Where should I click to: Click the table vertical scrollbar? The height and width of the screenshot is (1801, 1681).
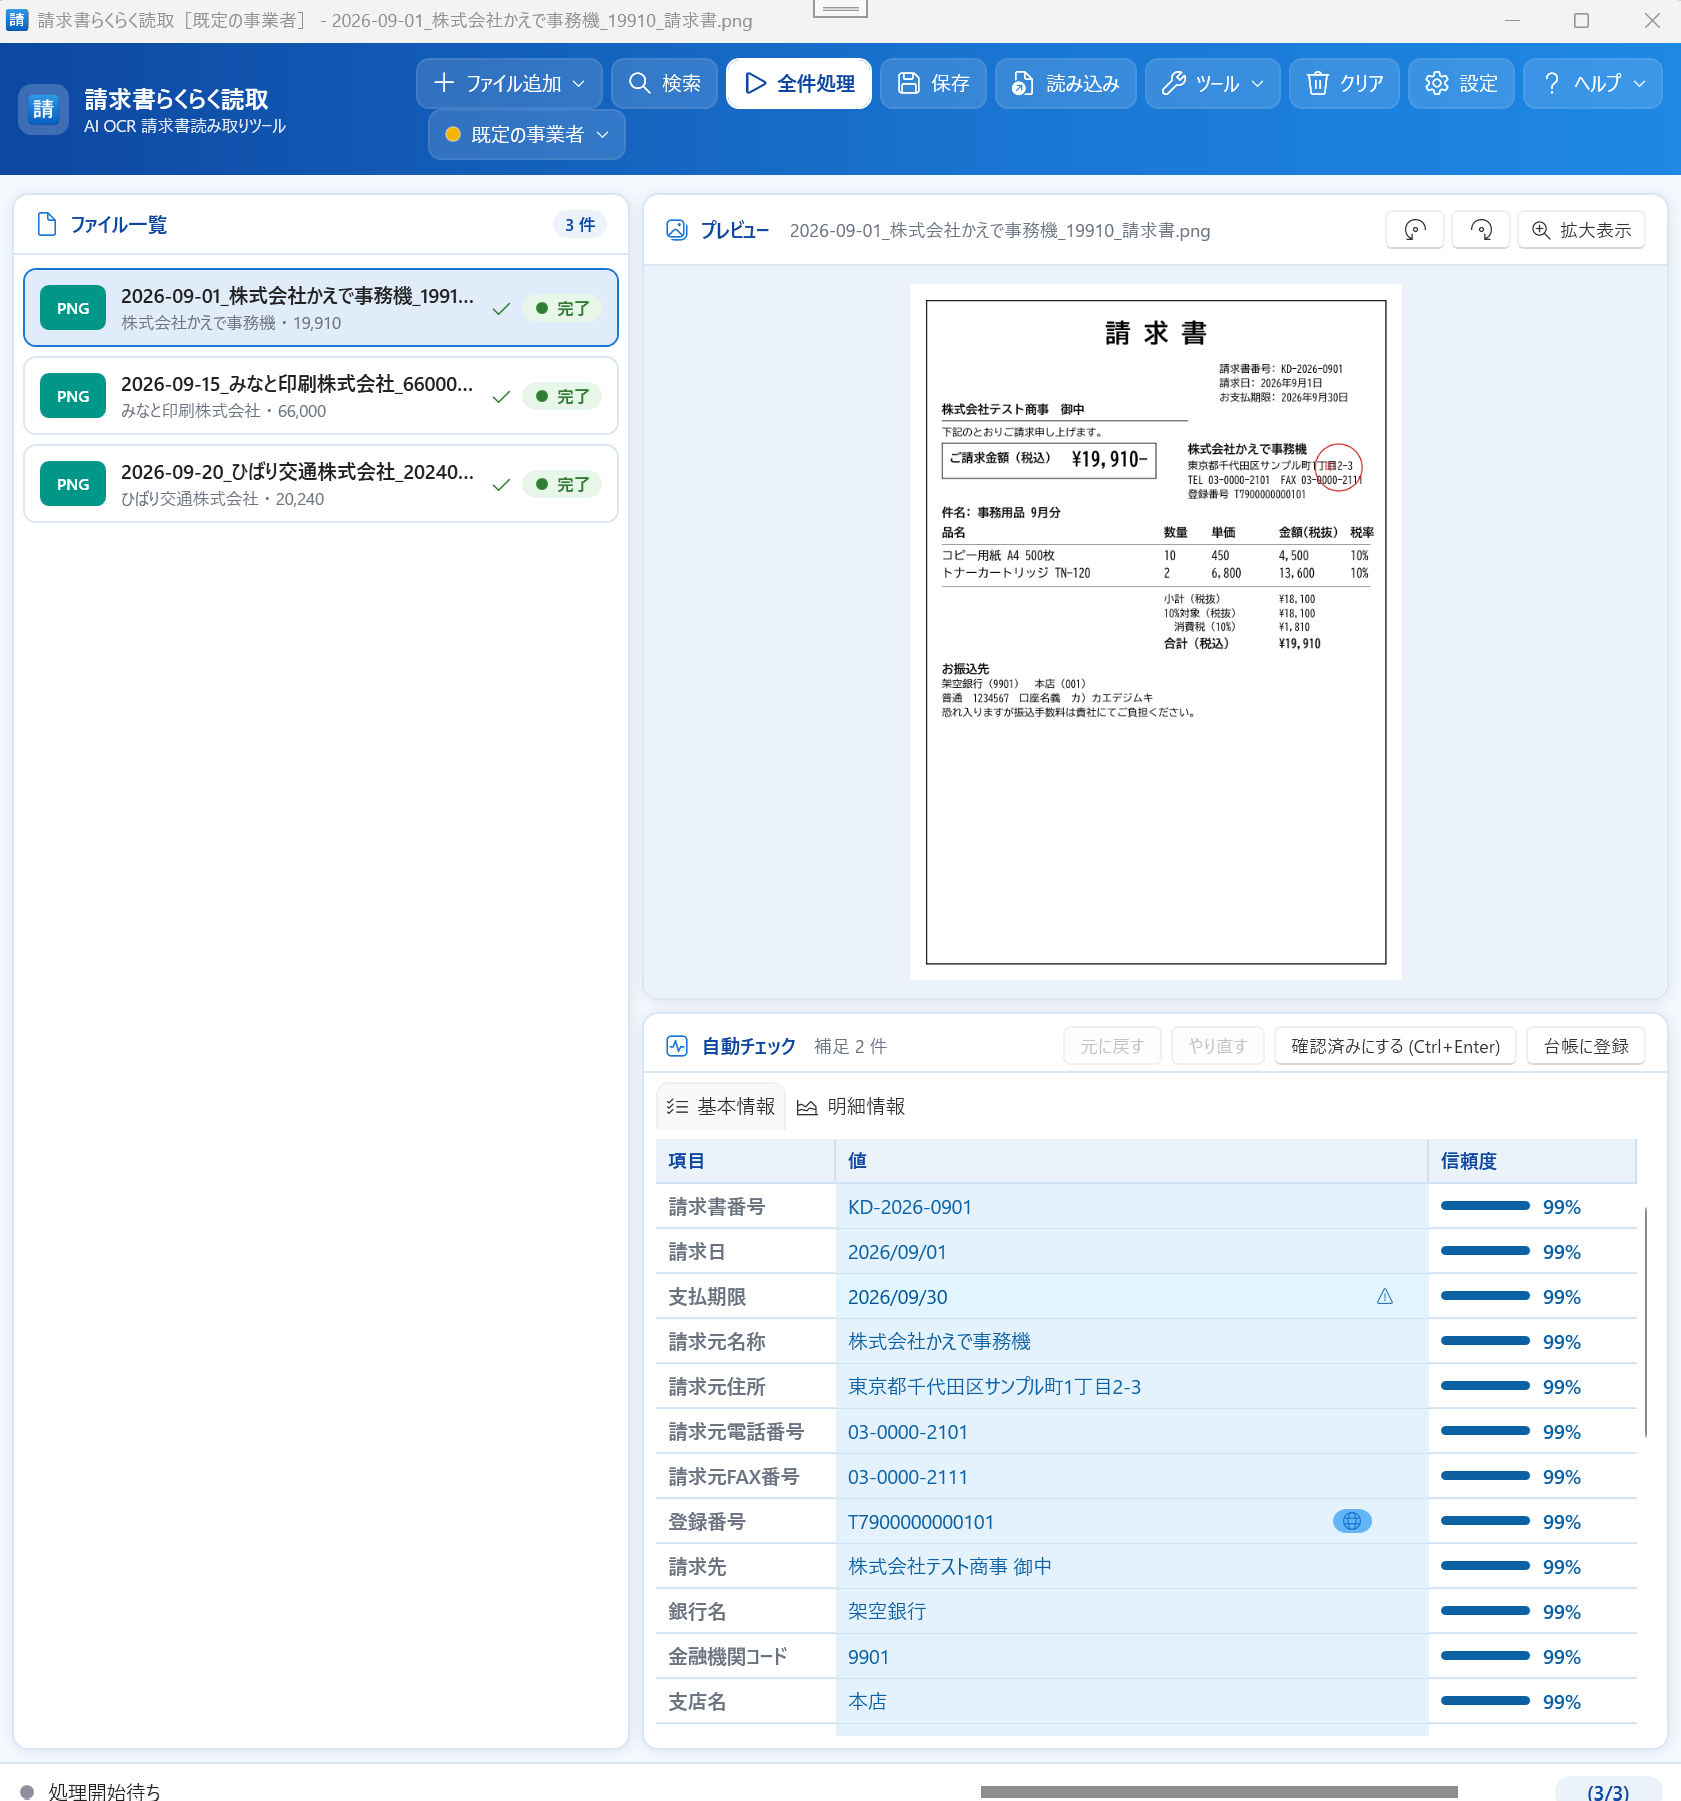[x=1645, y=1322]
